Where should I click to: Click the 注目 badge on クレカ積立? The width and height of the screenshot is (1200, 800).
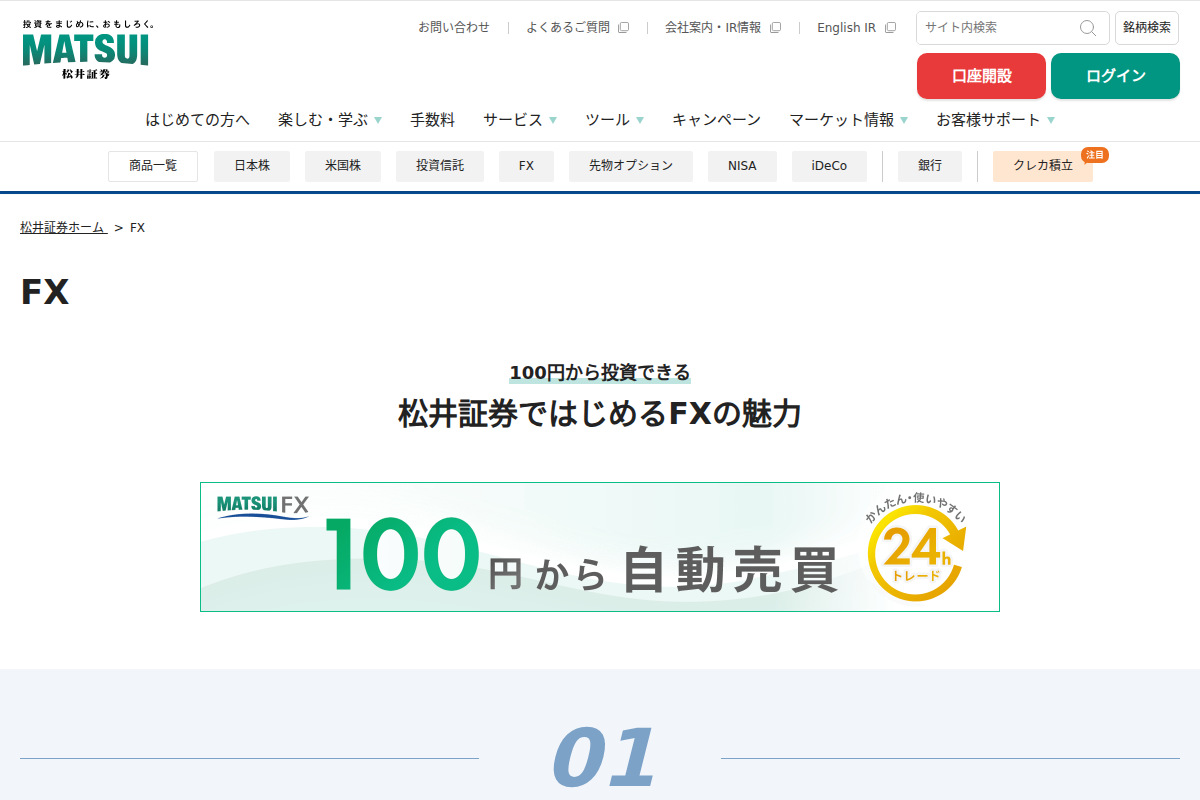click(x=1095, y=154)
